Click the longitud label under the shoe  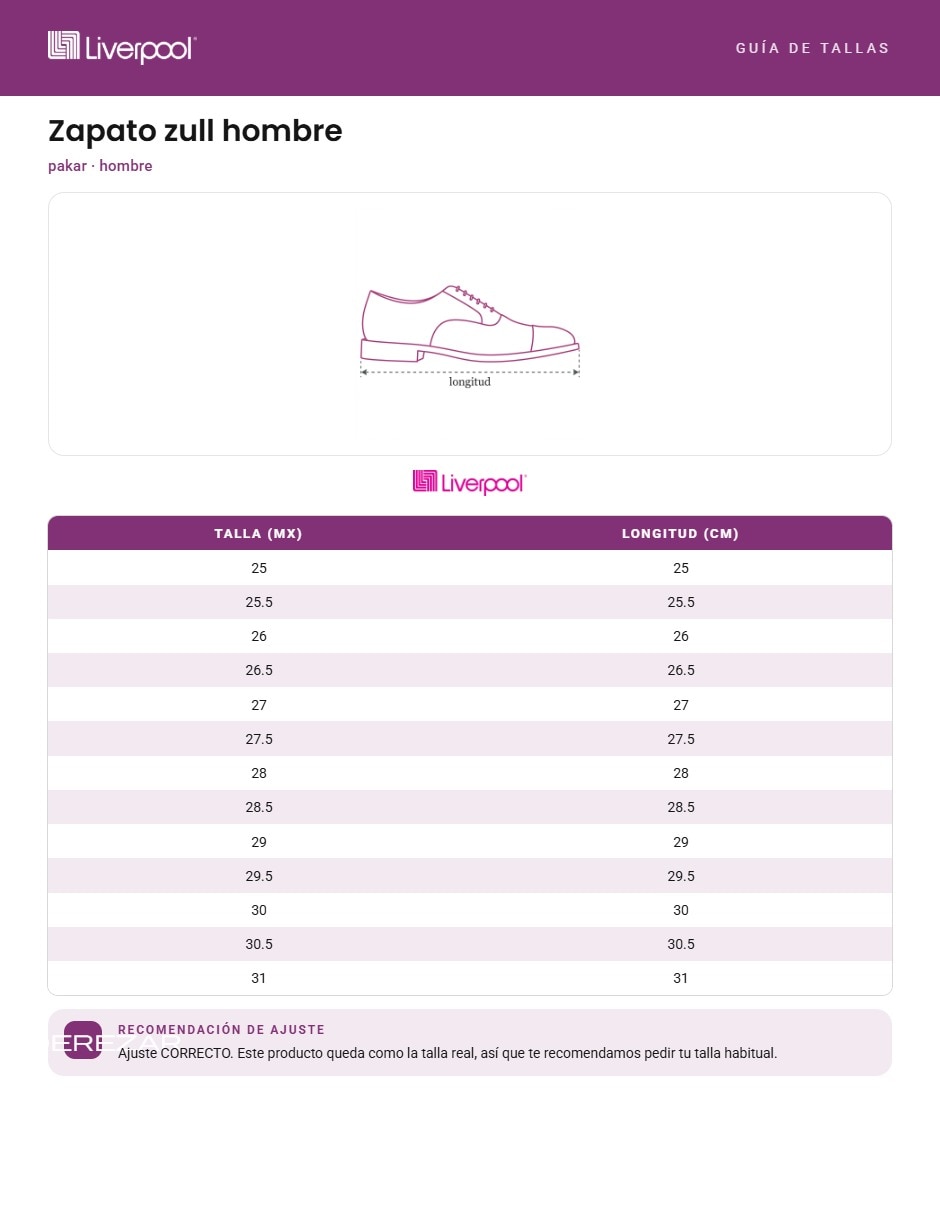[470, 382]
